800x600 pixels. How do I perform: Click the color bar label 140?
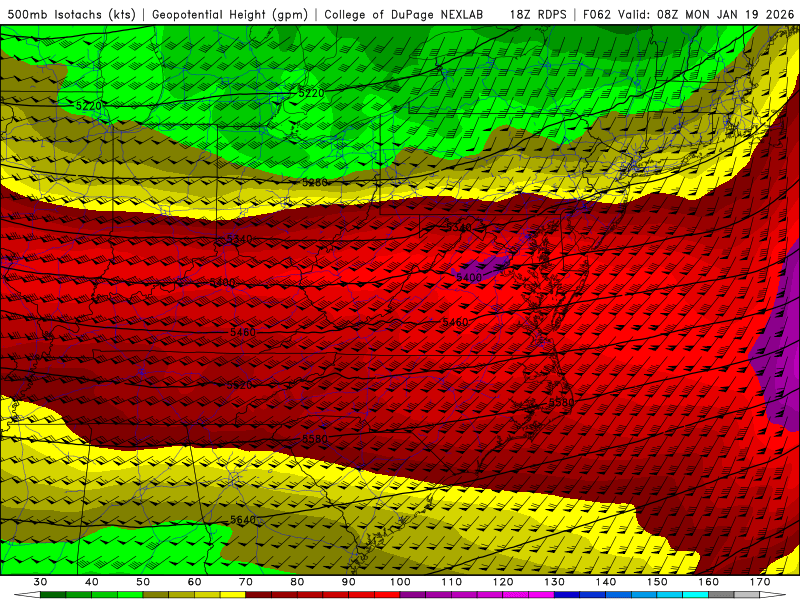pos(606,582)
